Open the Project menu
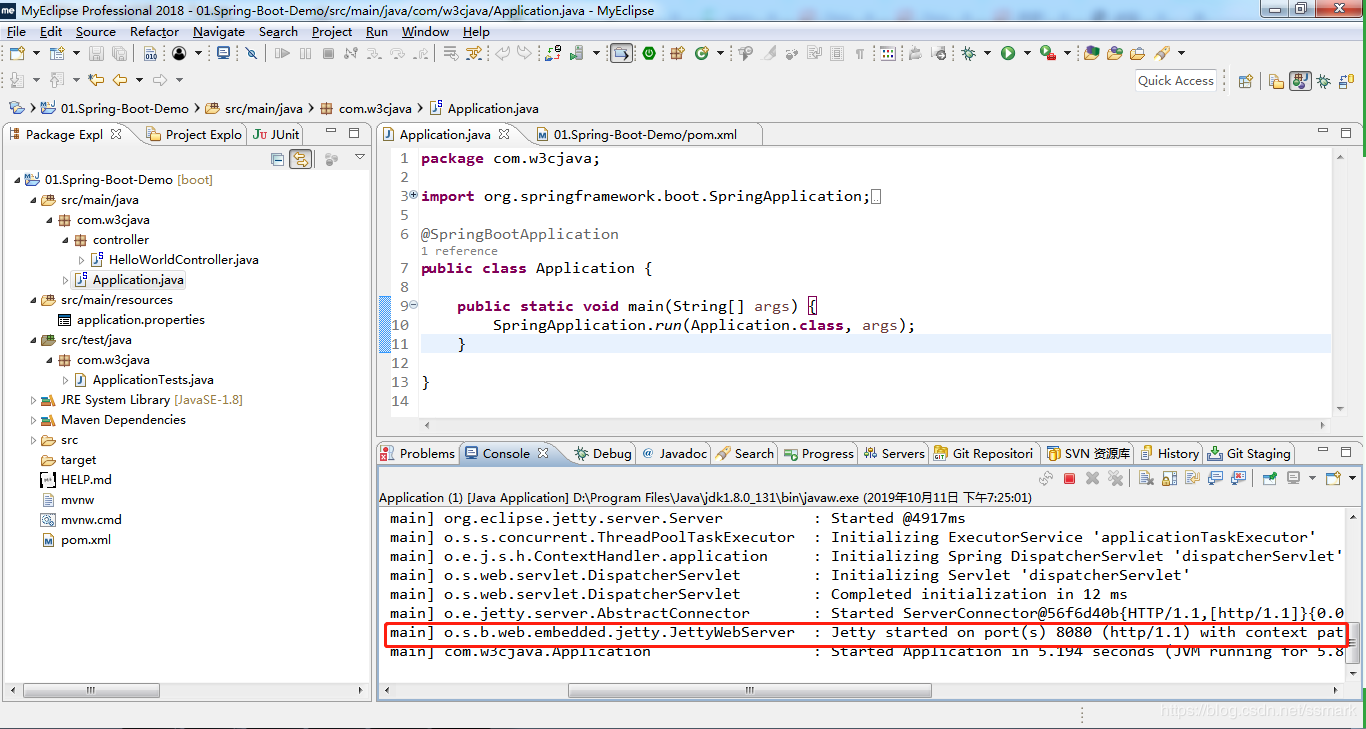Image resolution: width=1366 pixels, height=729 pixels. point(332,31)
